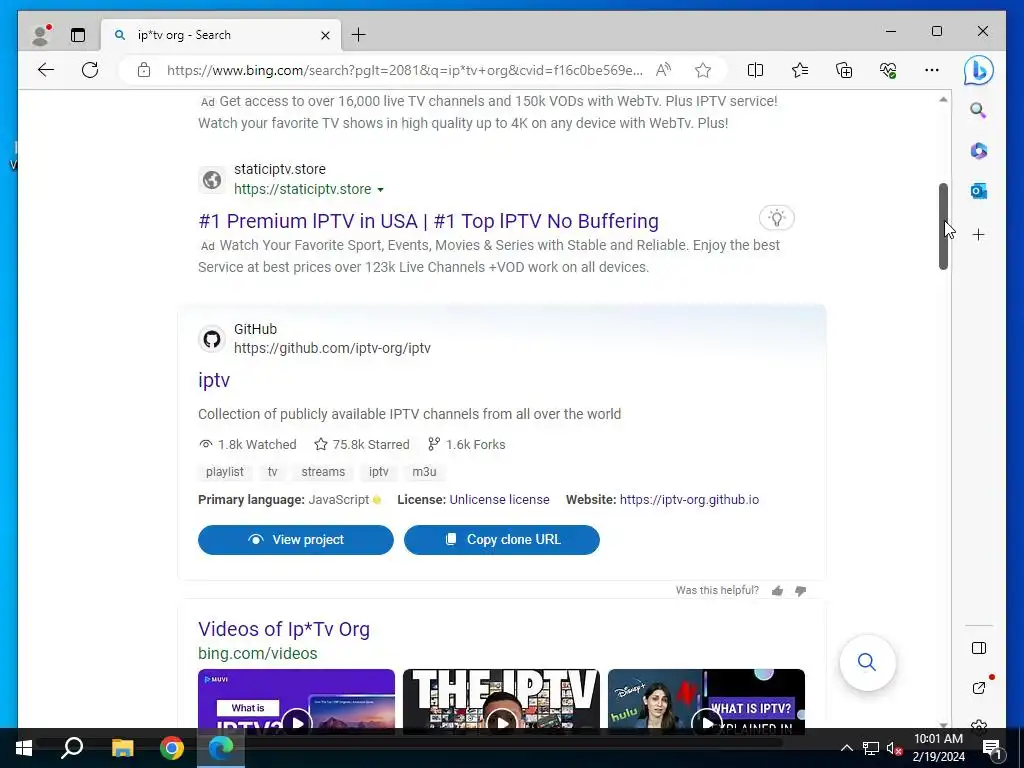Image resolution: width=1024 pixels, height=768 pixels.
Task: View site information lock icon
Action: click(144, 70)
